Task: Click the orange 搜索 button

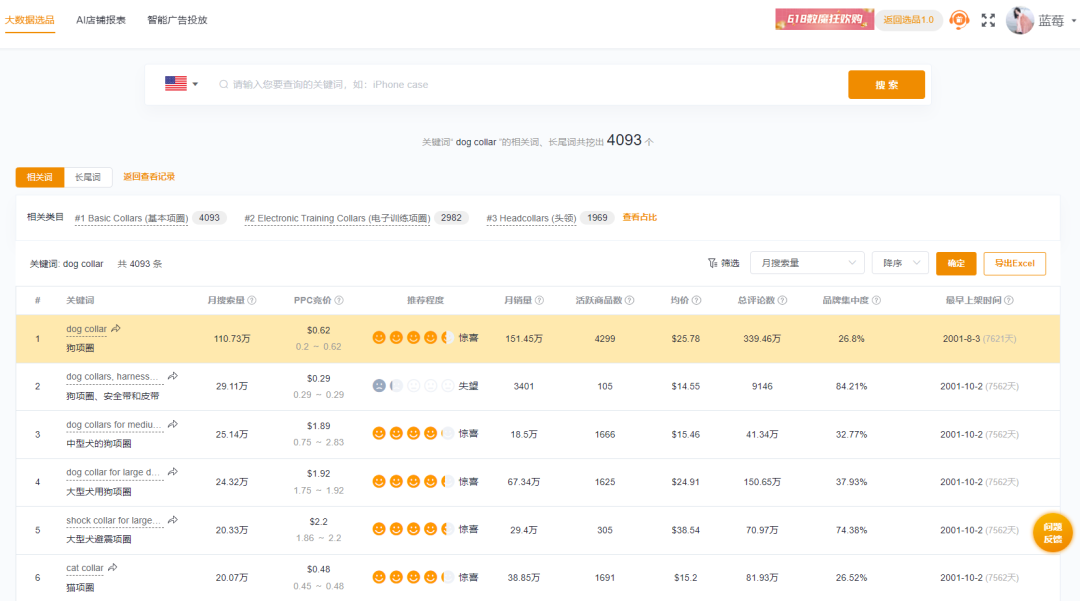Action: click(x=886, y=85)
